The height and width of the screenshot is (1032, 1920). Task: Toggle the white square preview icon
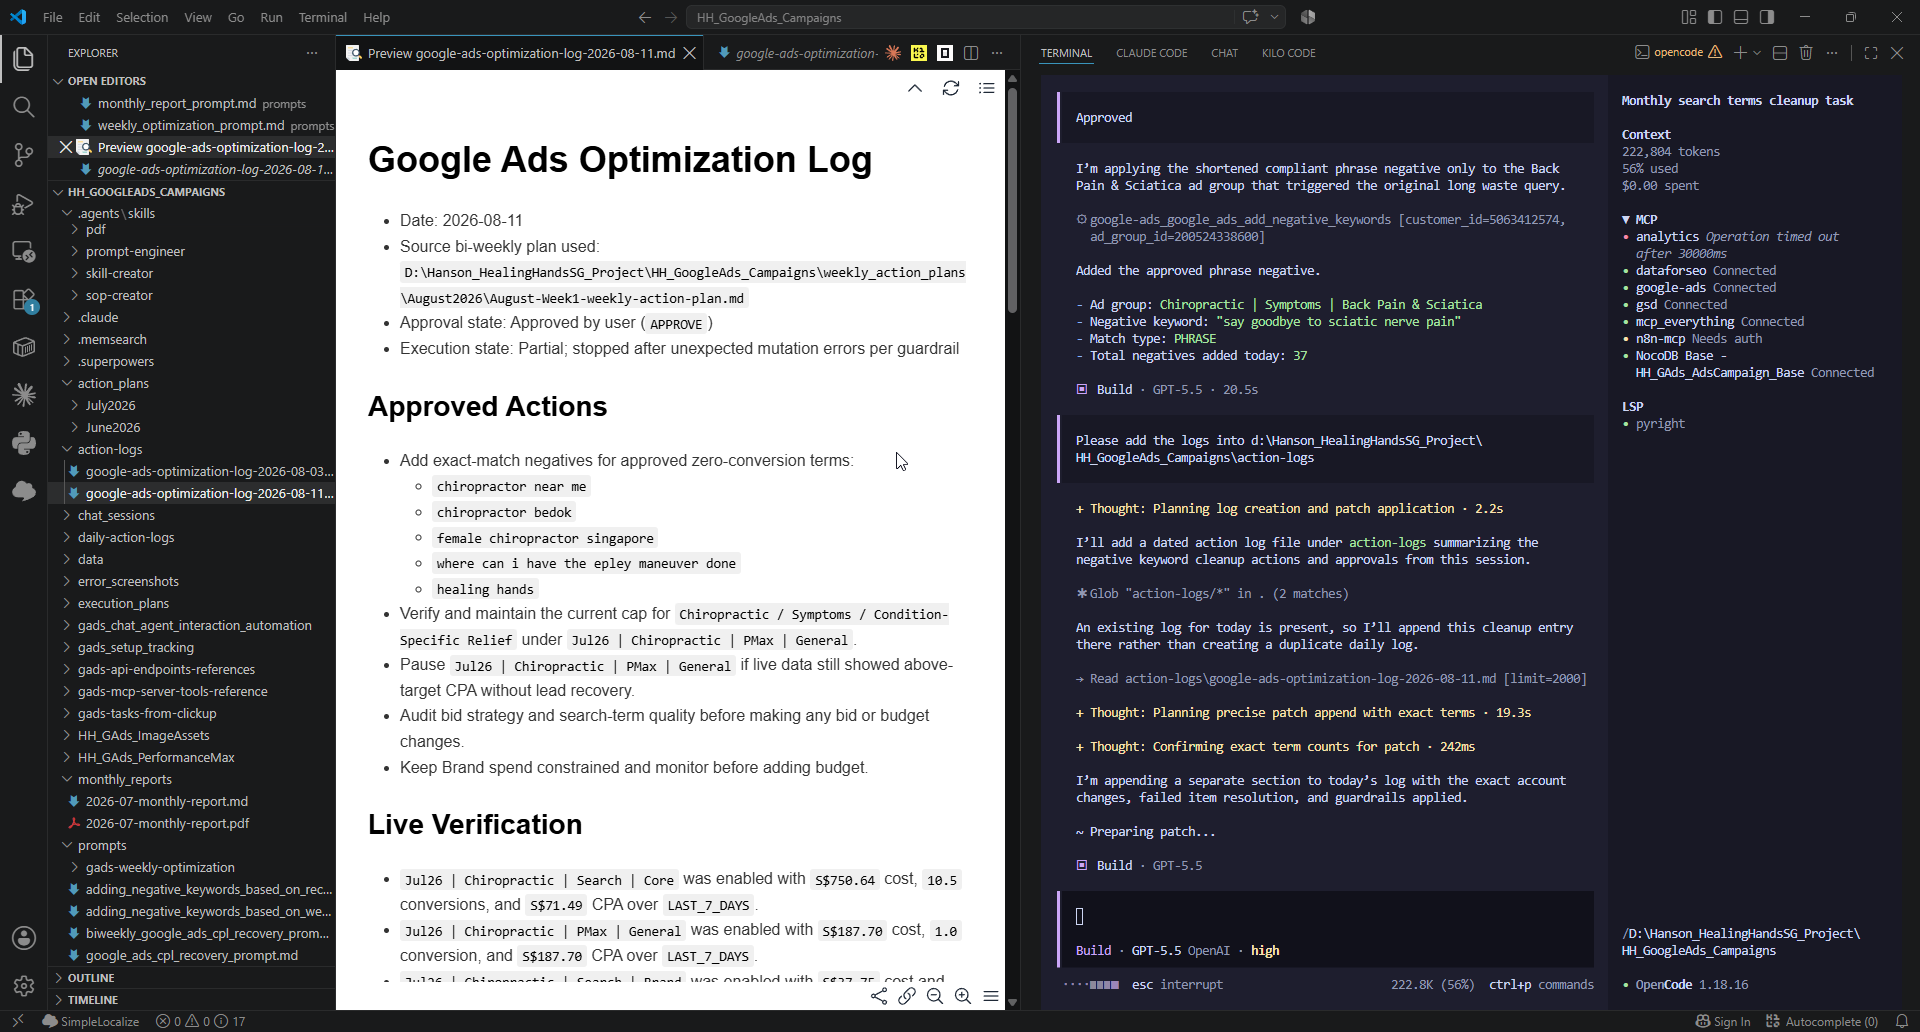pyautogui.click(x=945, y=53)
